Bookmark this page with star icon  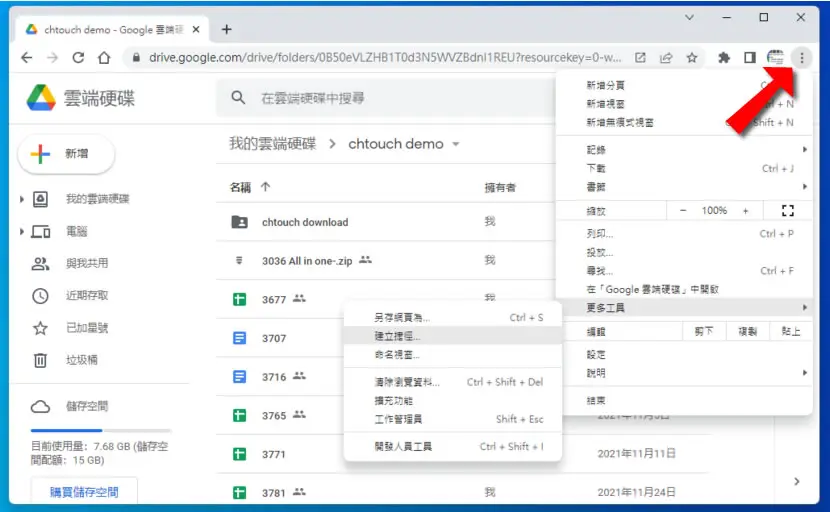point(692,58)
